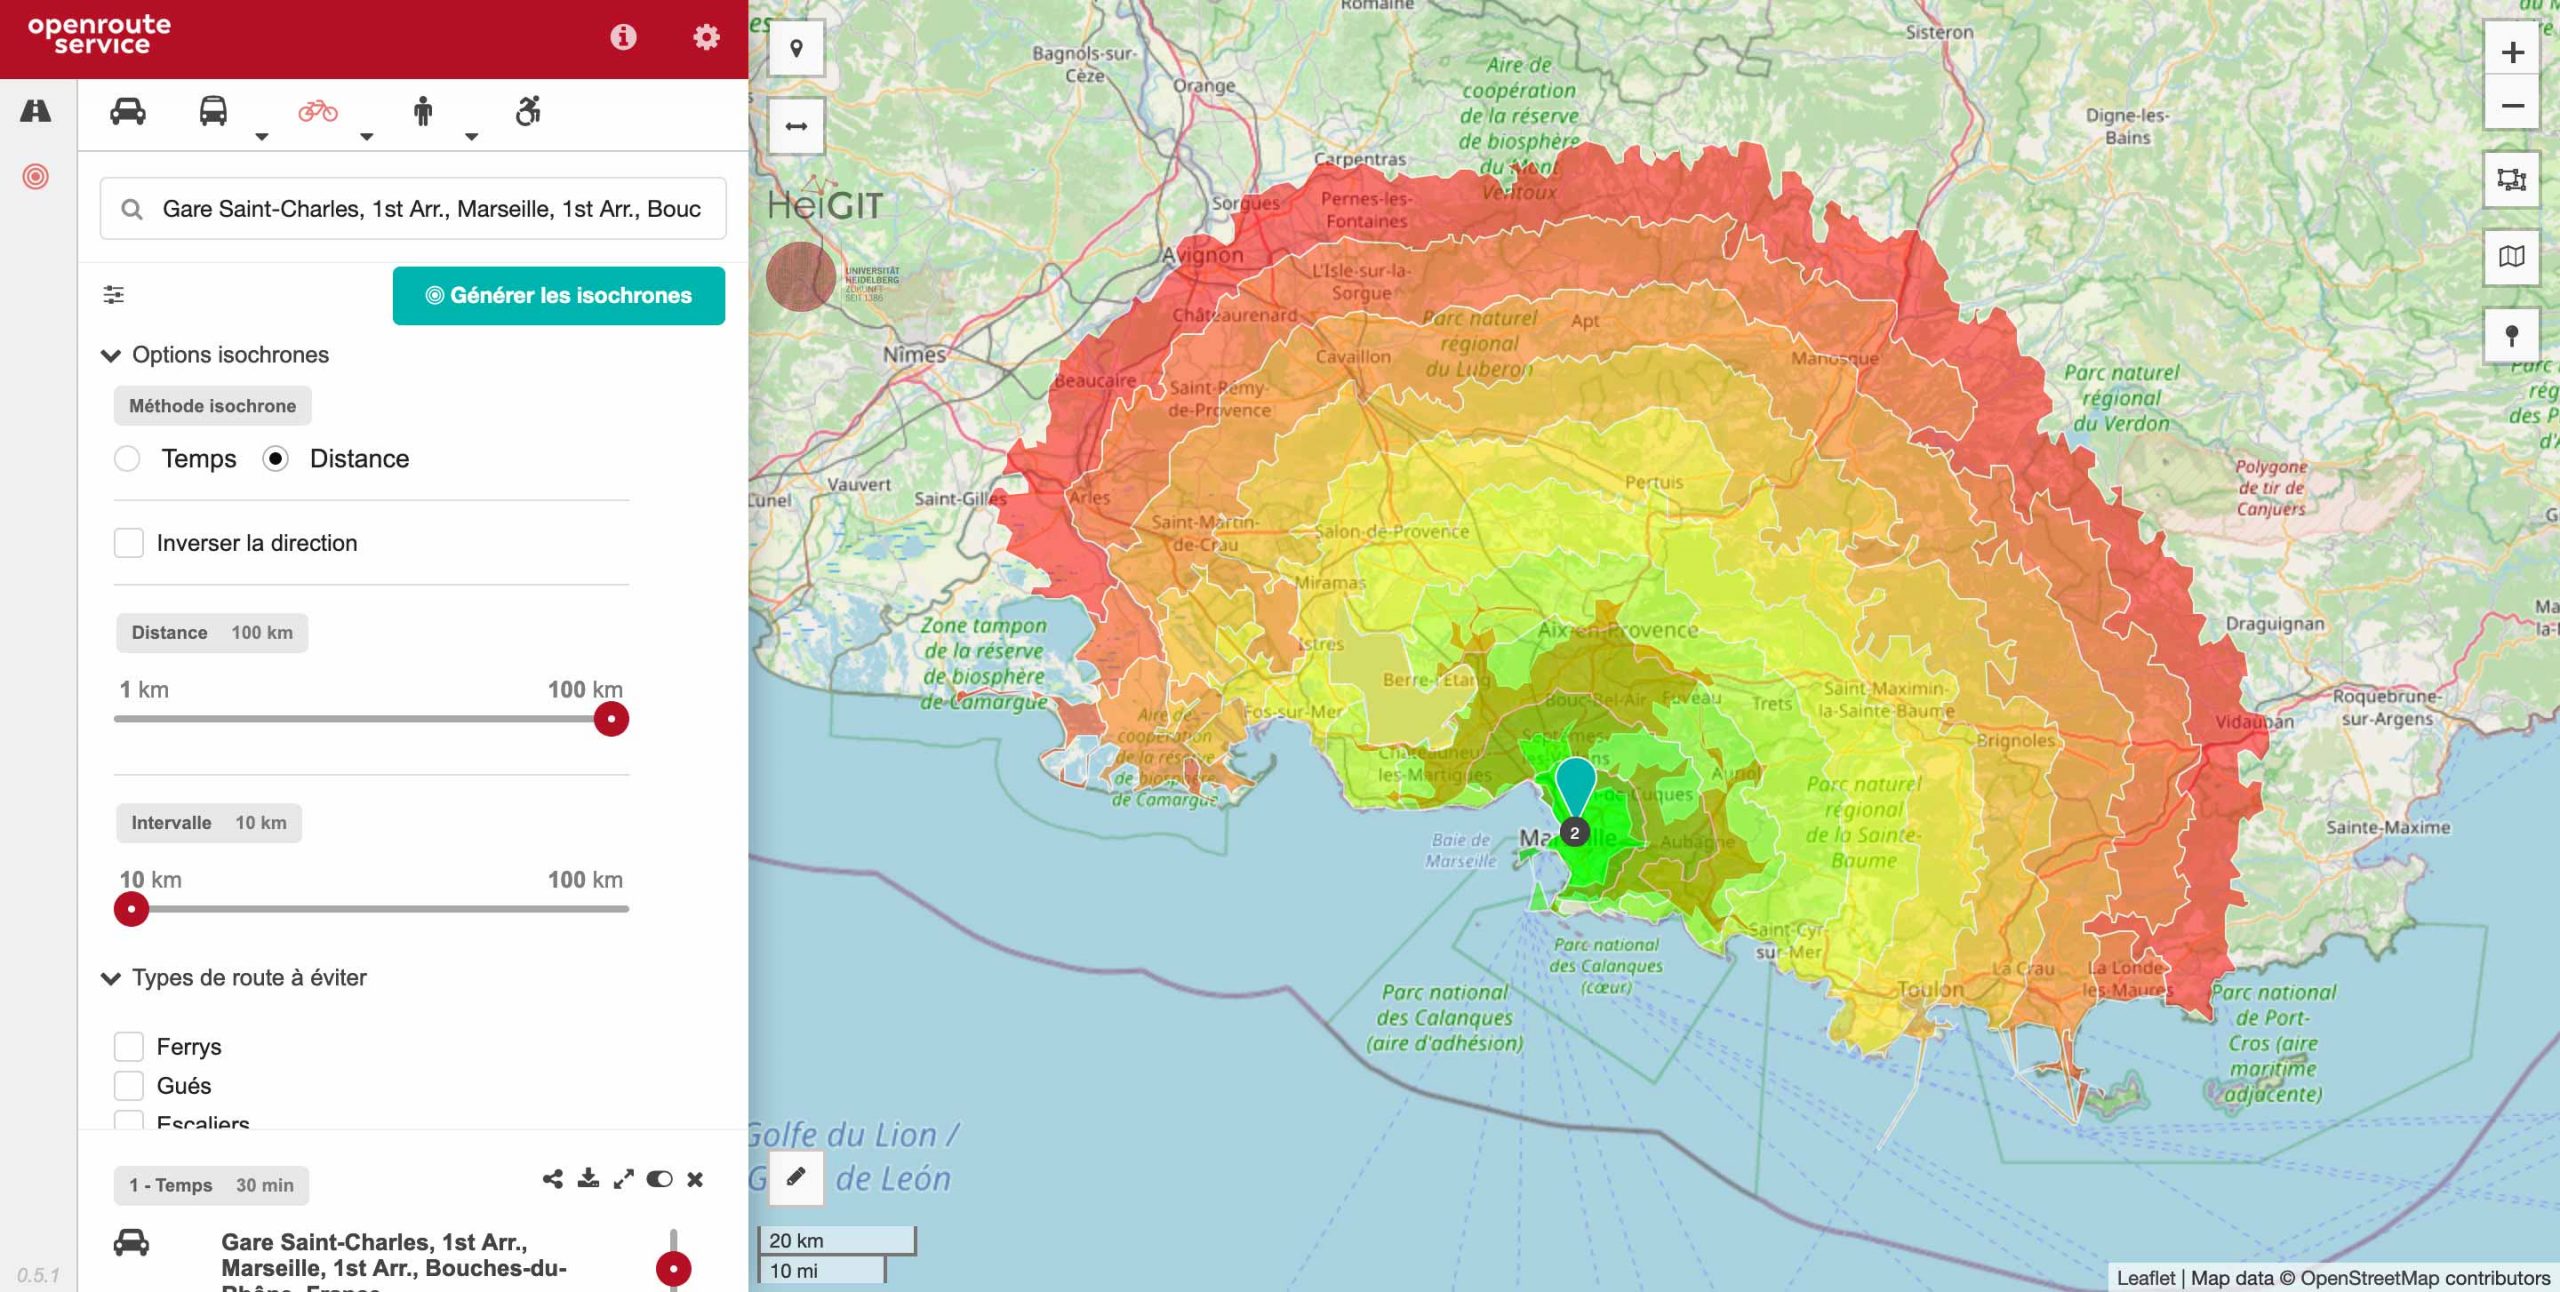The height and width of the screenshot is (1292, 2560).
Task: Open settings with the gear icon
Action: pyautogui.click(x=706, y=37)
